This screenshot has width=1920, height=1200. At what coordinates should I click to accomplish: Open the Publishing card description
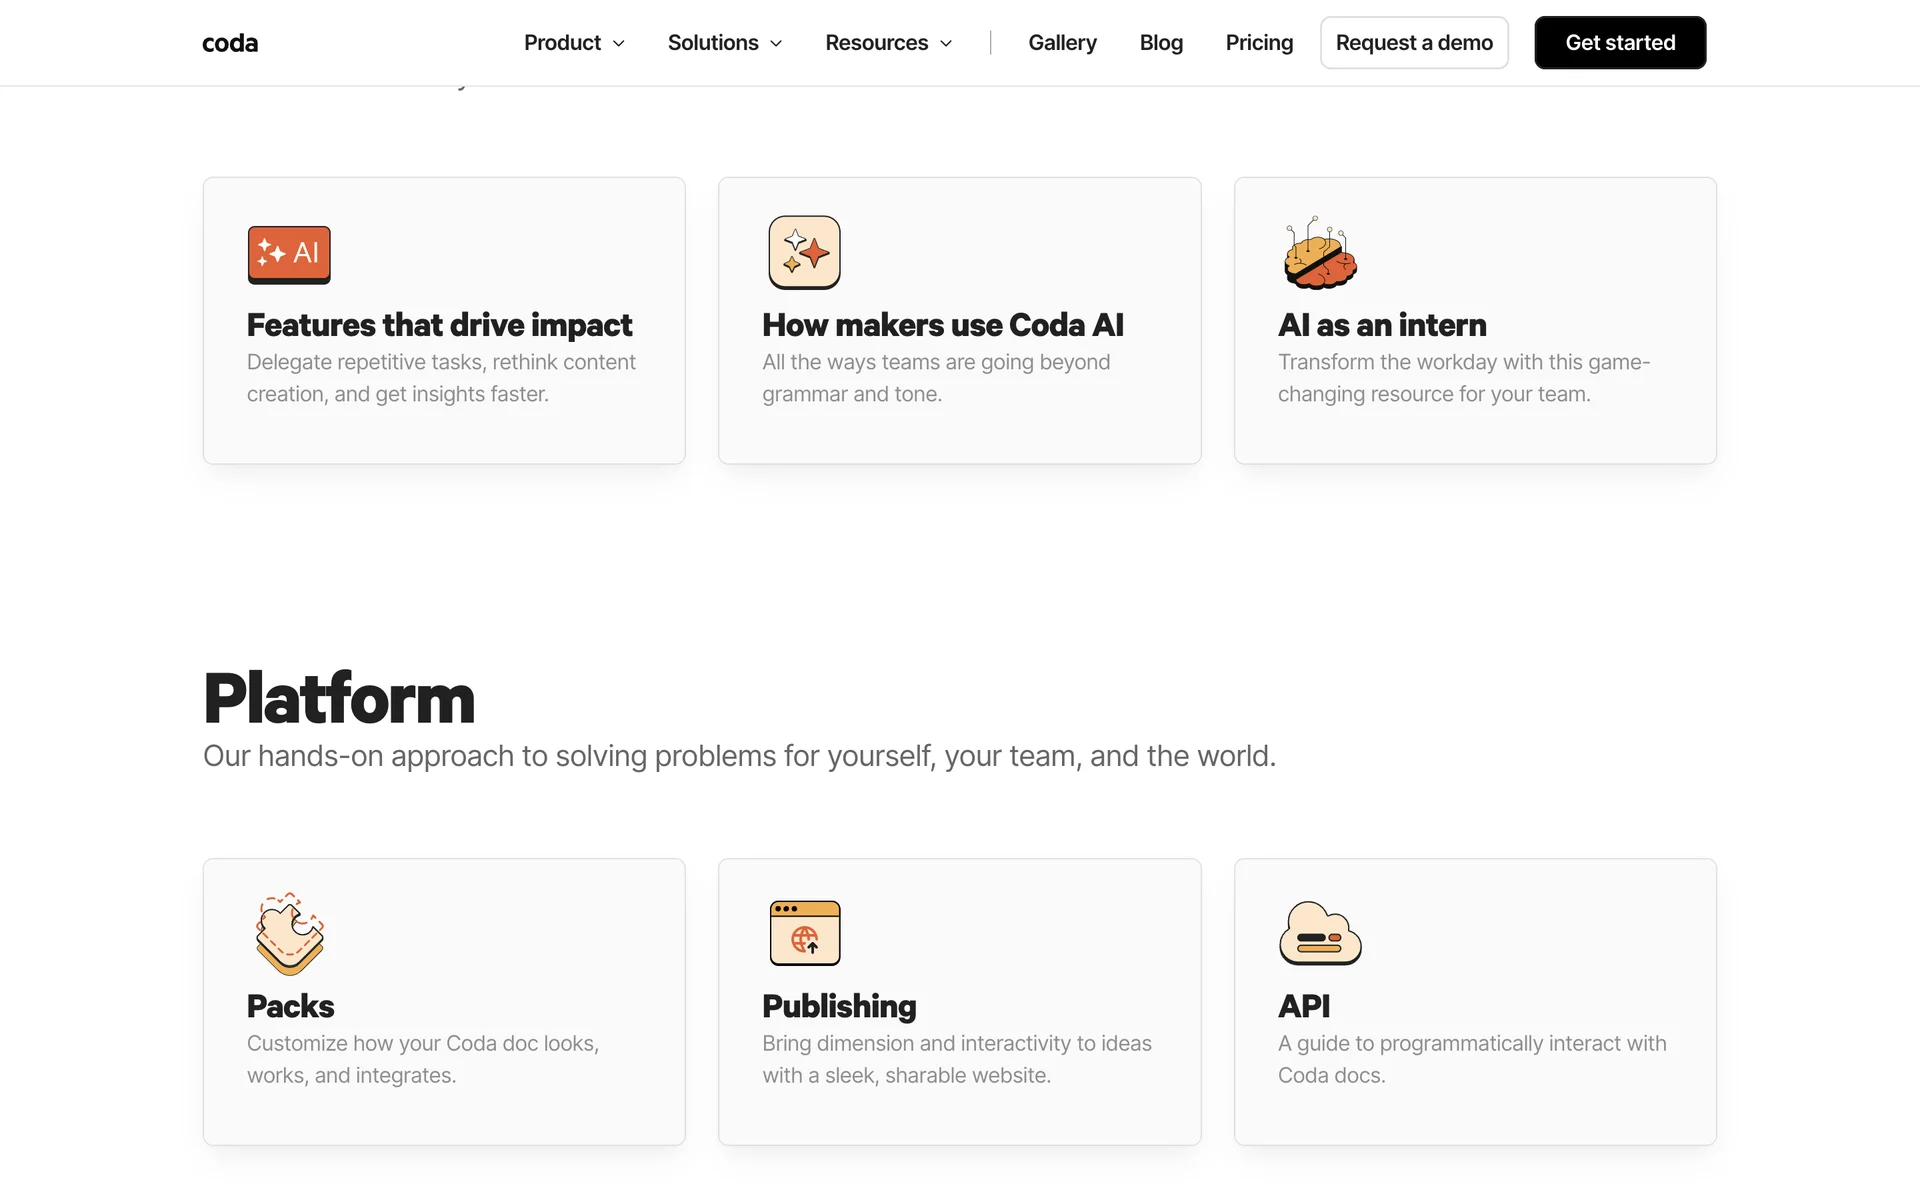pos(956,1059)
